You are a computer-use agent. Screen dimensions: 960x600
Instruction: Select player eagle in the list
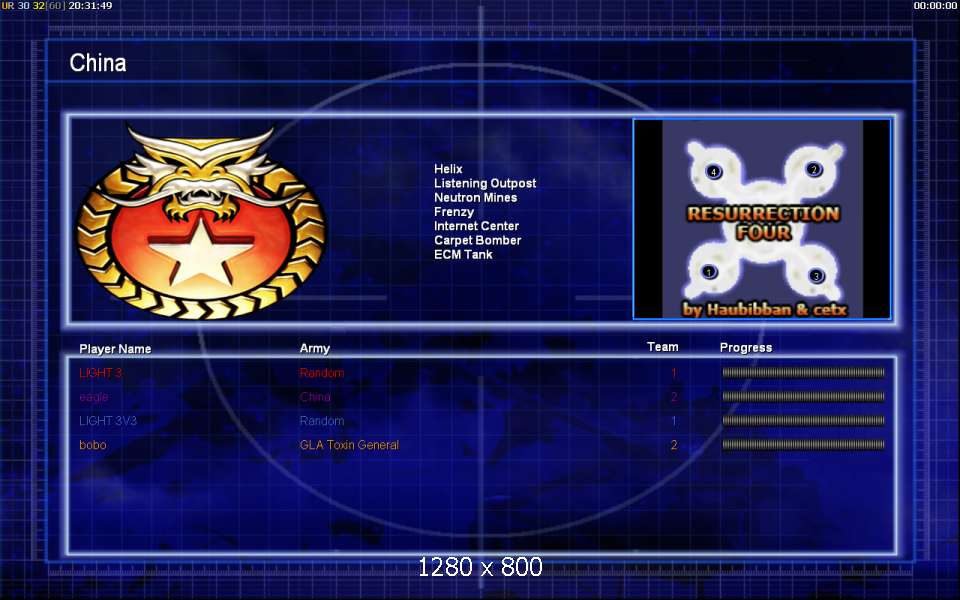94,397
